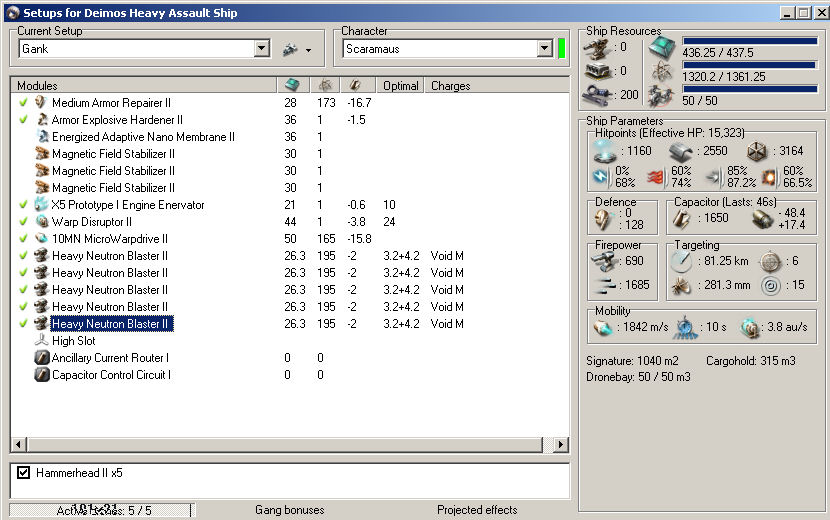Click the Medium Armor Repairer II module icon
Screen dimensions: 830x520
(41, 102)
